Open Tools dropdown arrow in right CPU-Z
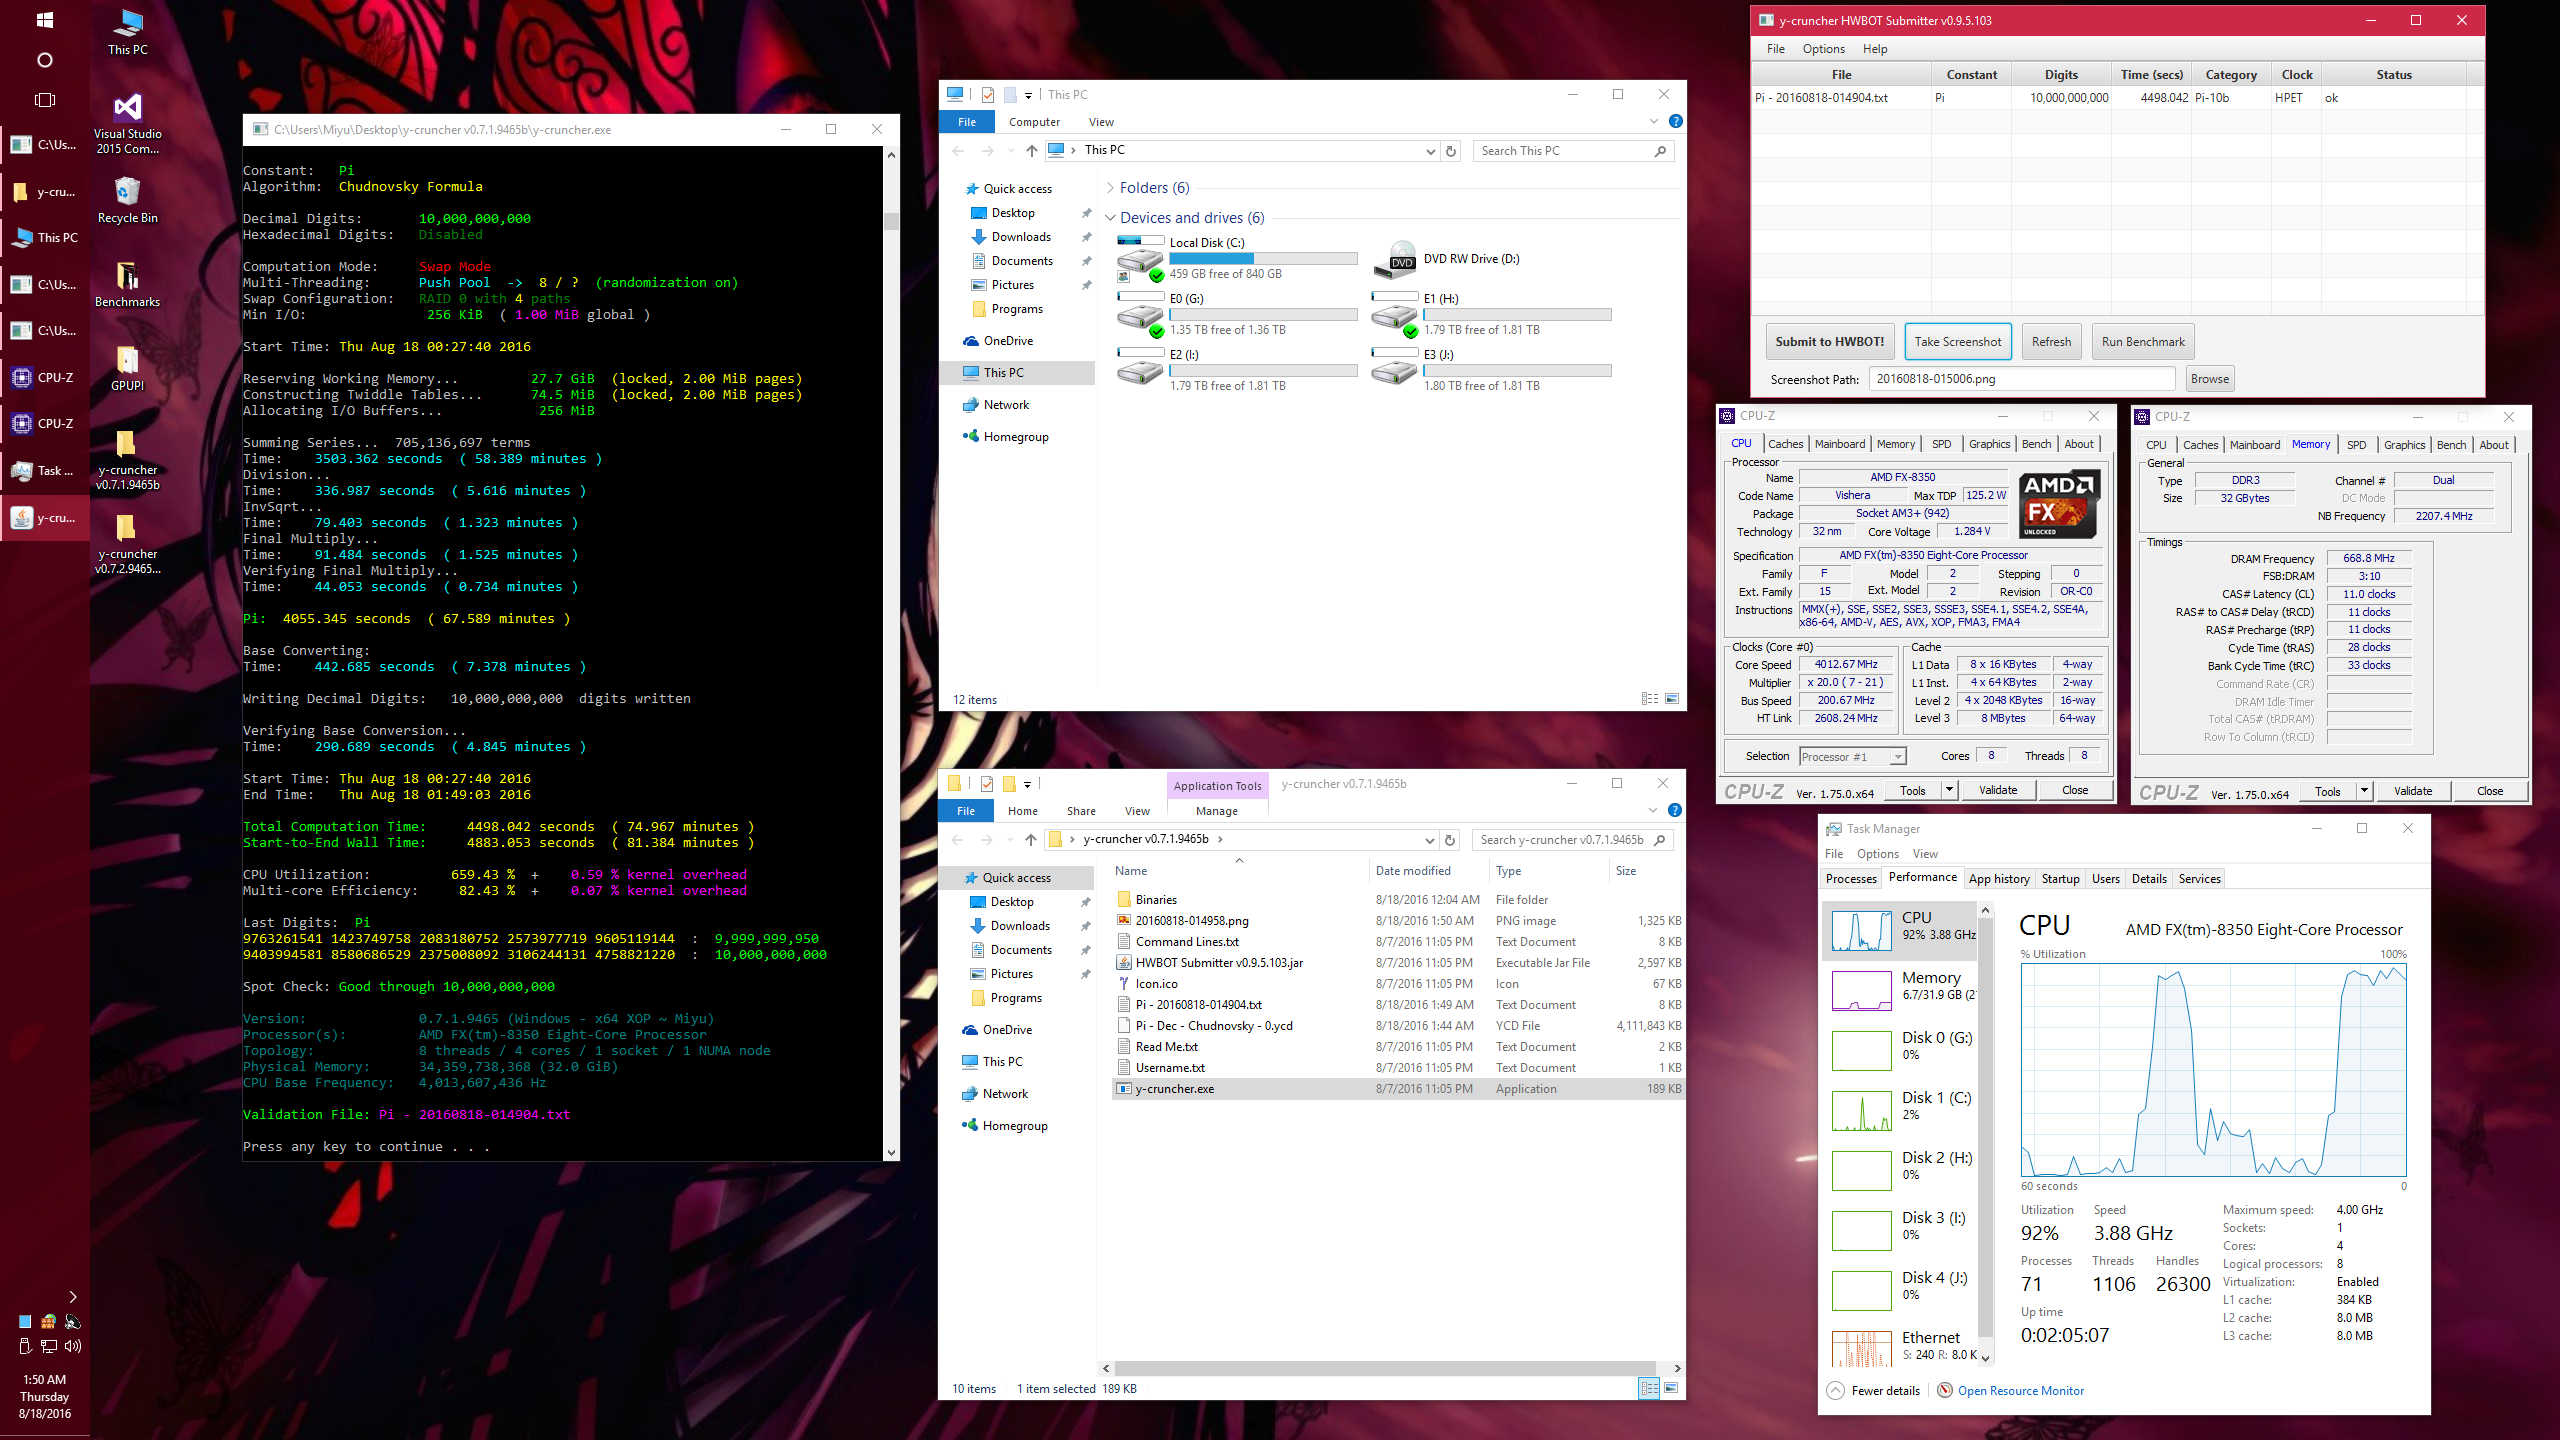The height and width of the screenshot is (1440, 2560). [x=2364, y=791]
